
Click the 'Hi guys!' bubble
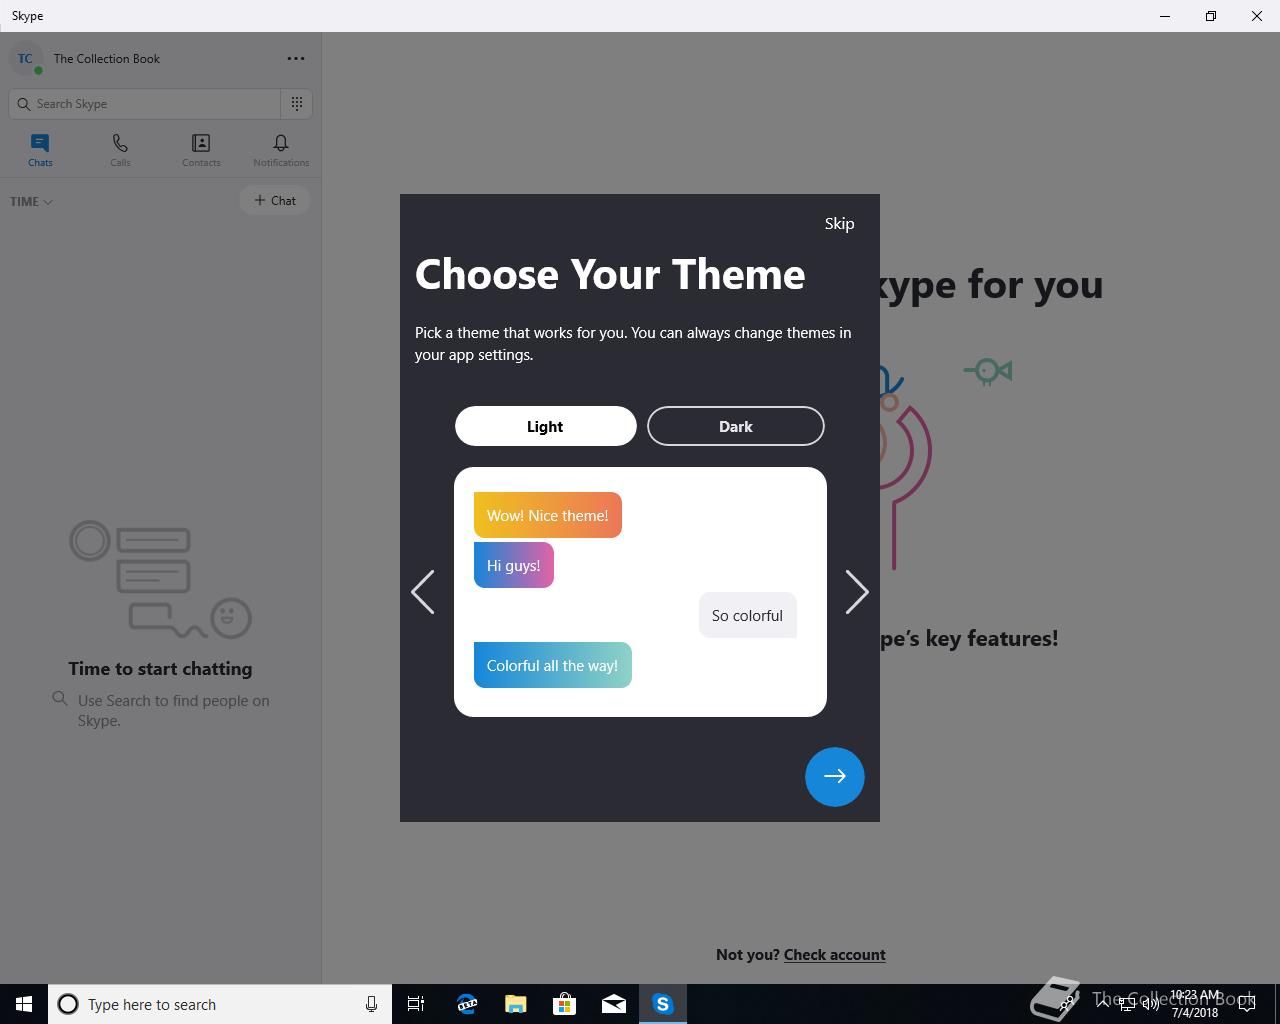pos(514,566)
